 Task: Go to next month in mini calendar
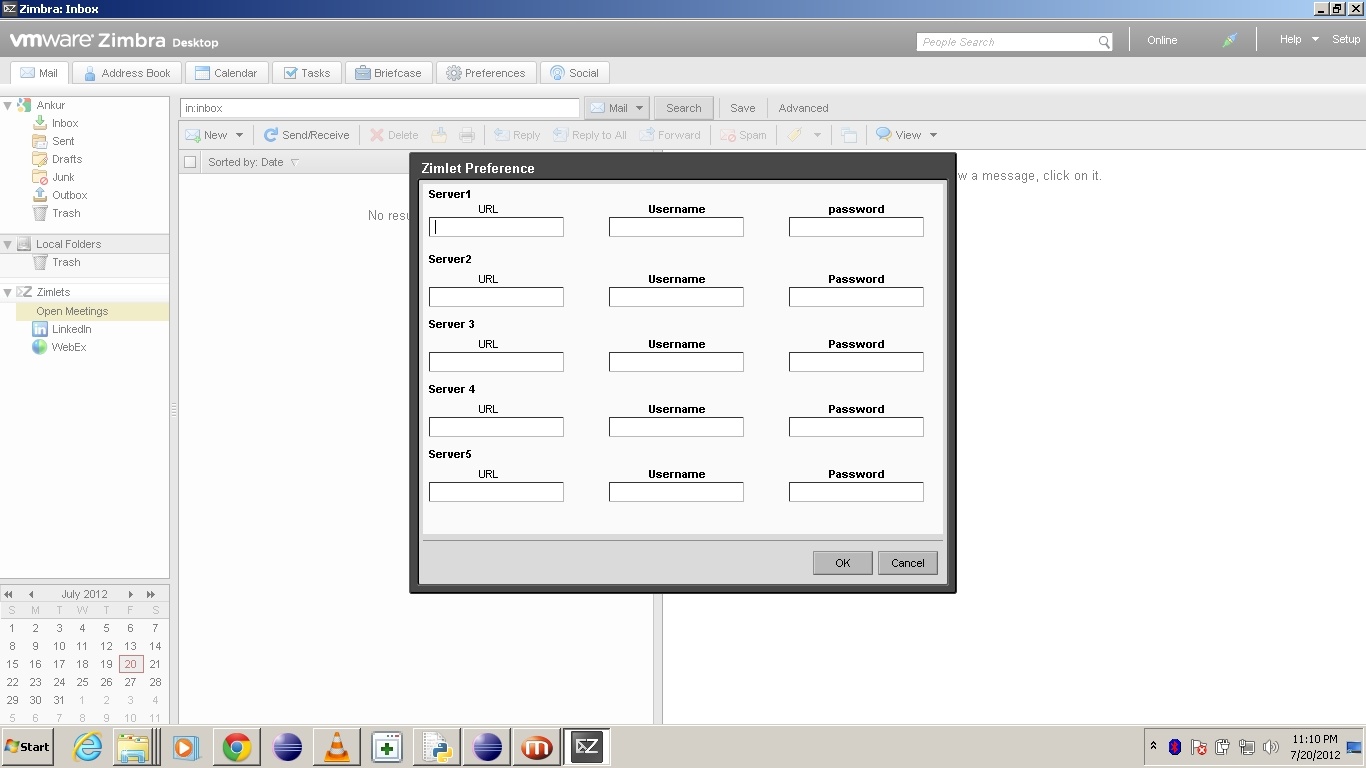tap(130, 594)
